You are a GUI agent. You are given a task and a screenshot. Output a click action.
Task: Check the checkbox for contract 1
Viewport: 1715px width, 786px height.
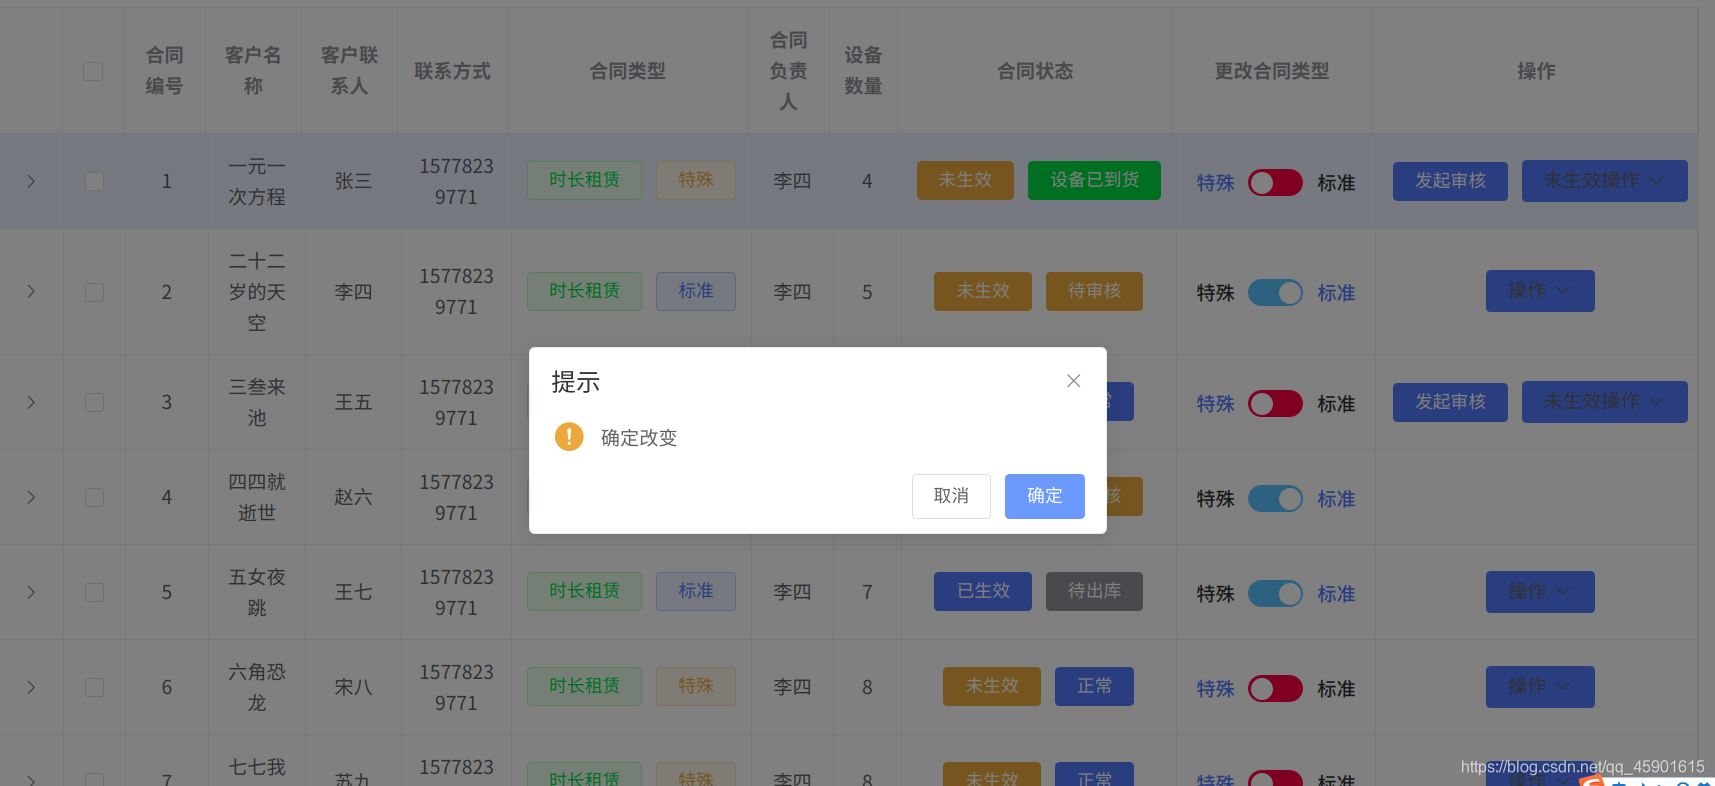[x=94, y=181]
